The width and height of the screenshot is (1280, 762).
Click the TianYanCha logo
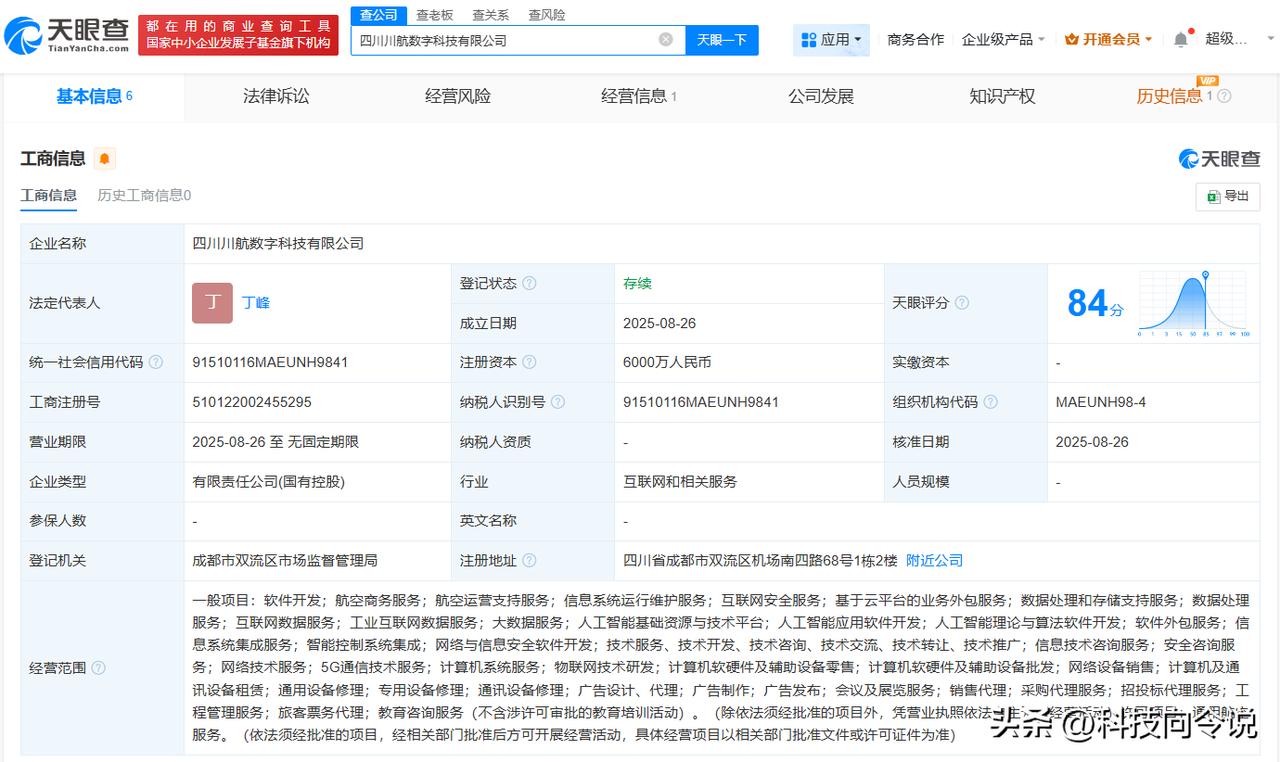click(x=66, y=35)
